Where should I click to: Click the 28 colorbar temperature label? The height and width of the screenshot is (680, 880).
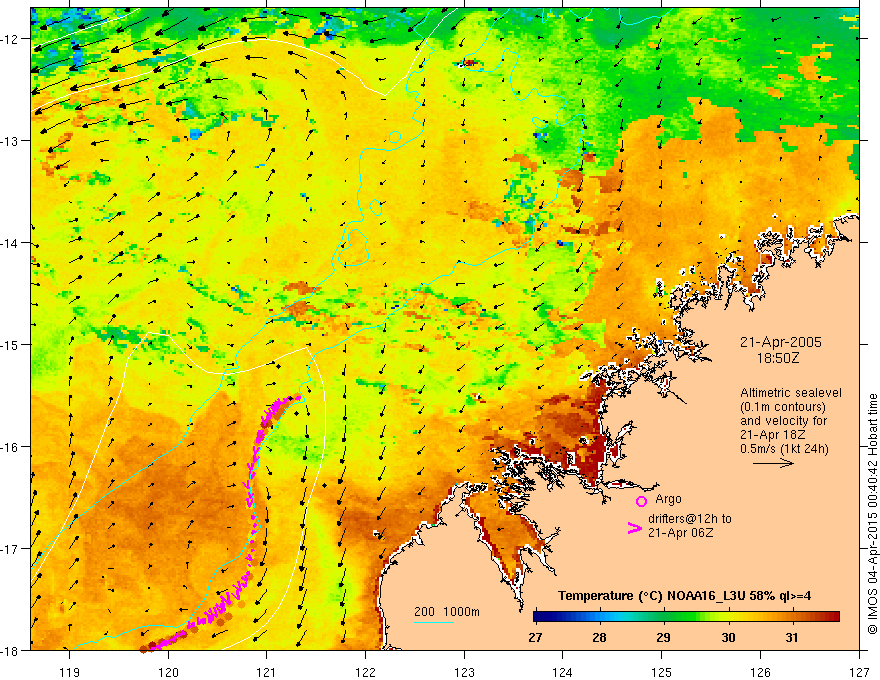tap(599, 637)
